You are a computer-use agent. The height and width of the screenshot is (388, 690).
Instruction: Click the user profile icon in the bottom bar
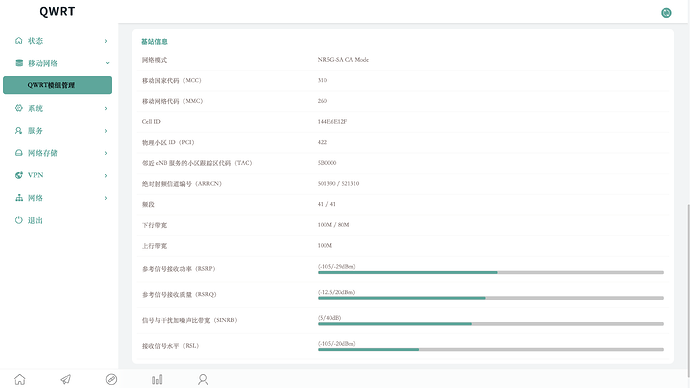pyautogui.click(x=203, y=379)
